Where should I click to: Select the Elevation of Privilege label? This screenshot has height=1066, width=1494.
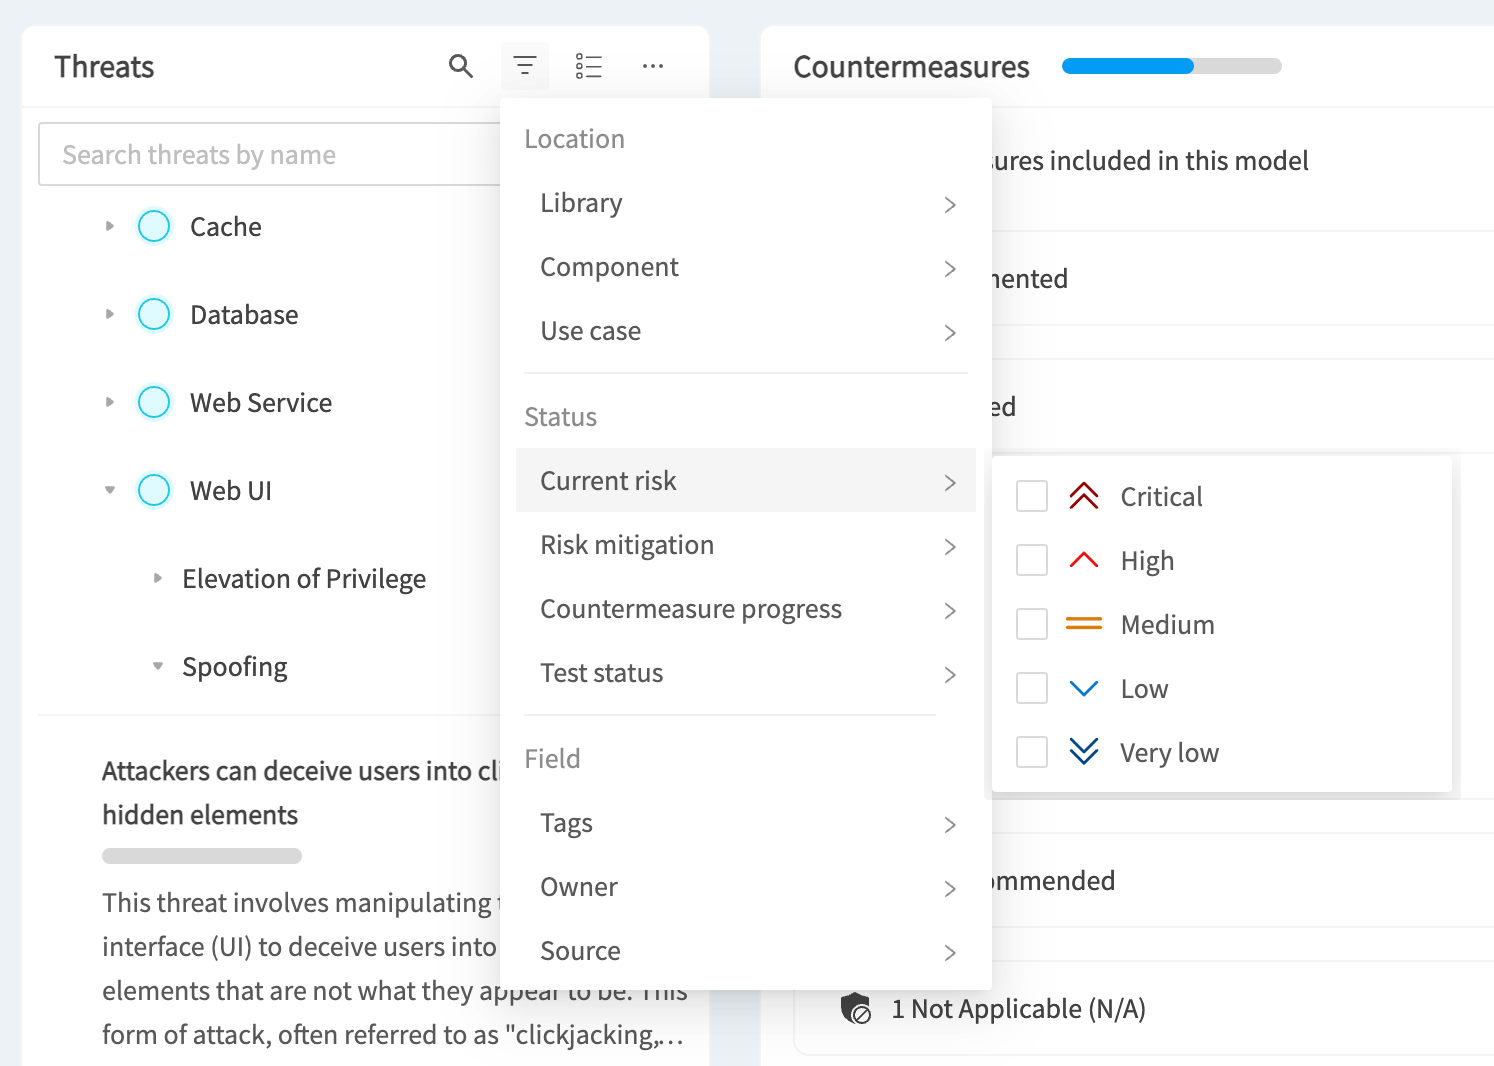point(304,579)
